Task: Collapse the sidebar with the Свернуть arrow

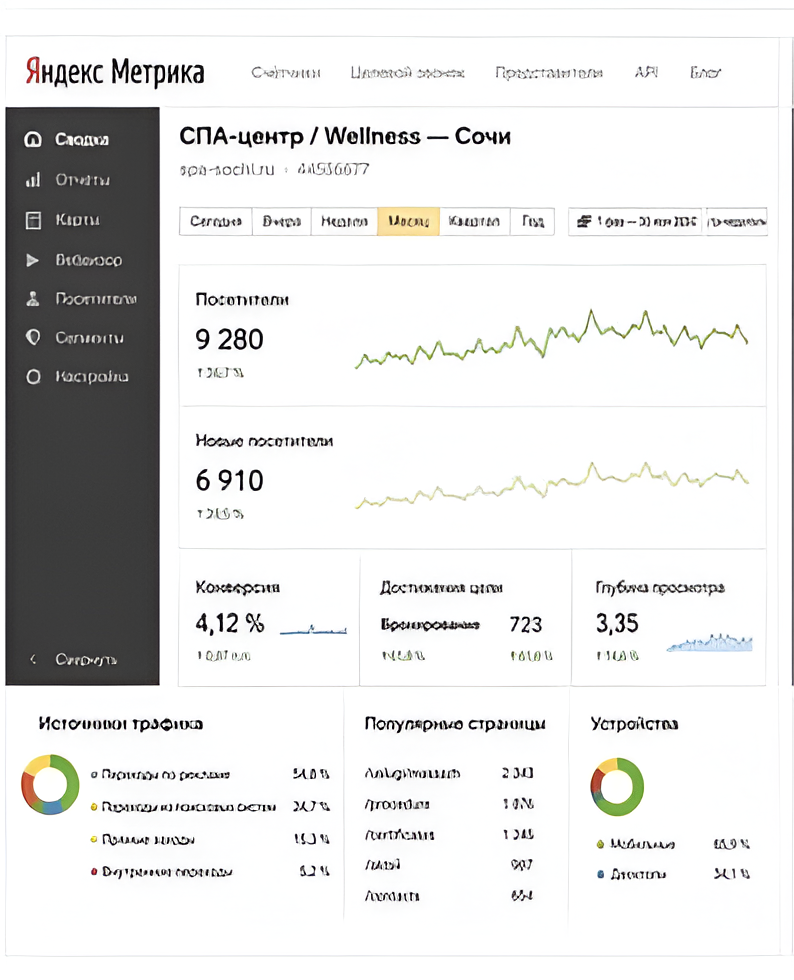Action: (x=33, y=660)
